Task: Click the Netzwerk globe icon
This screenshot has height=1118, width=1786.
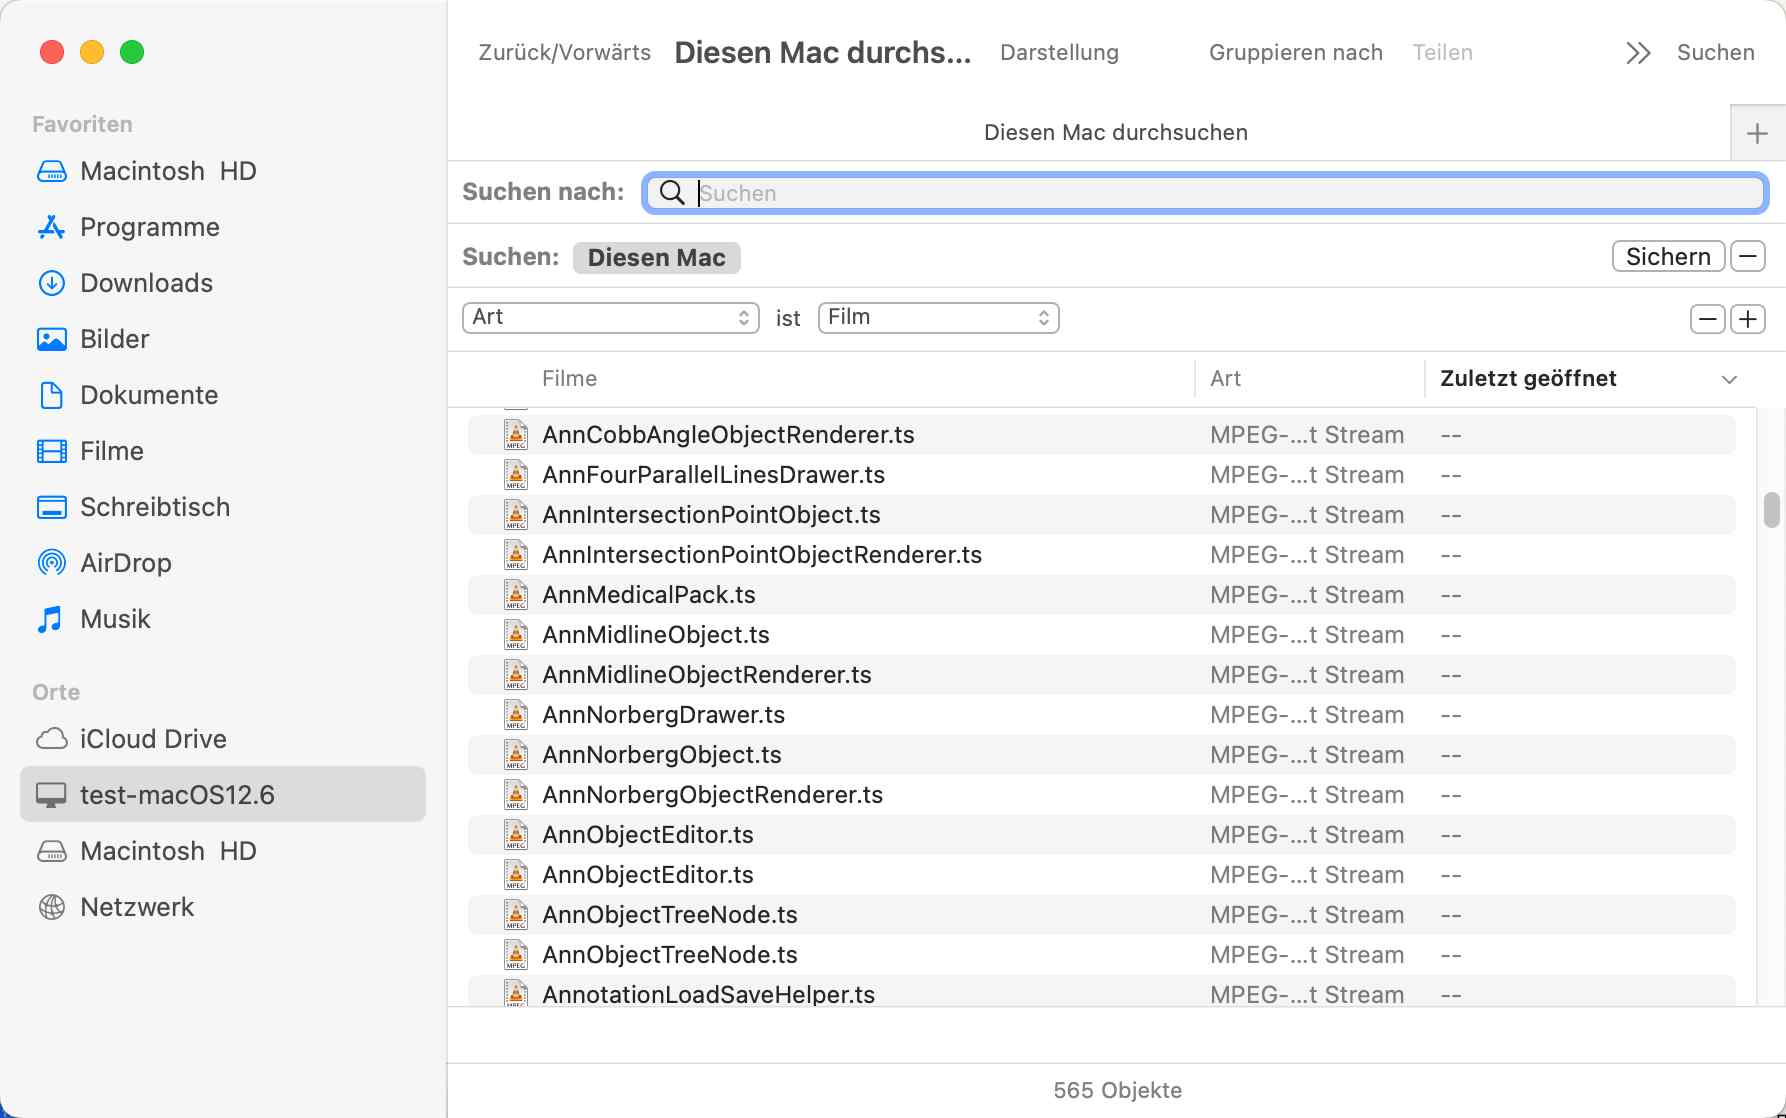Action: coord(51,907)
